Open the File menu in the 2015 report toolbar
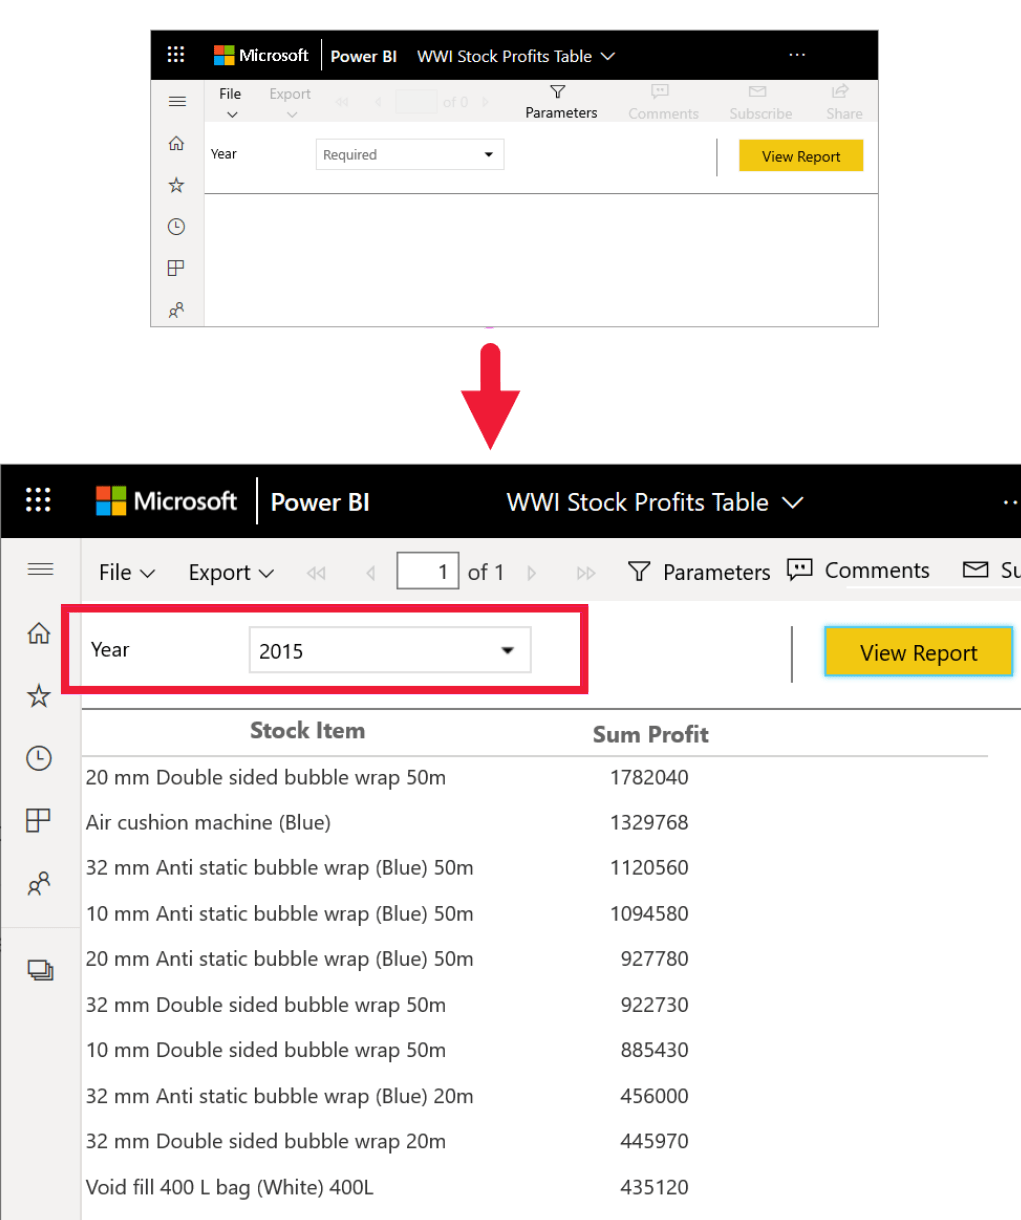 point(127,572)
